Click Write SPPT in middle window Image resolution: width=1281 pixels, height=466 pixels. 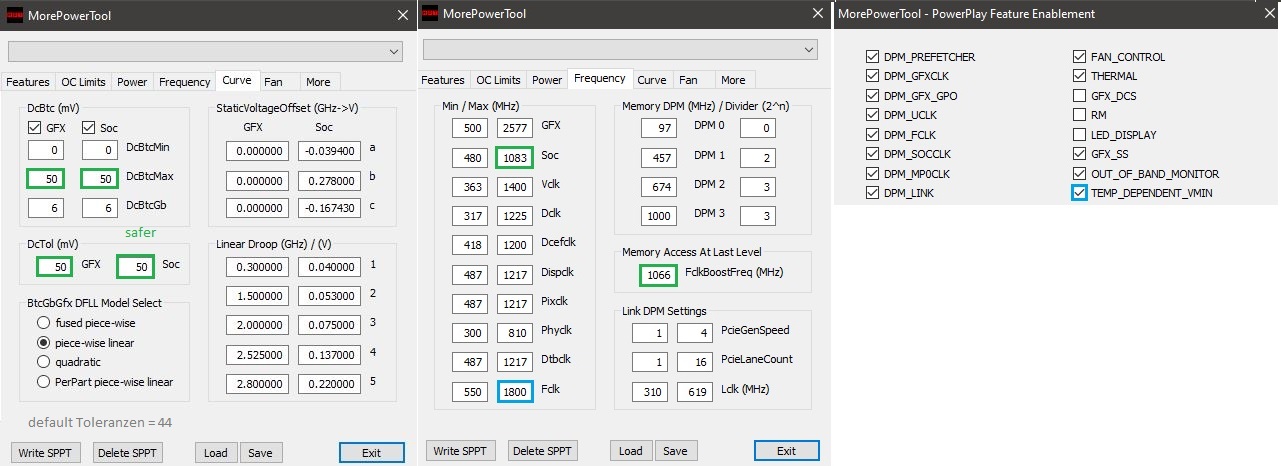coord(461,451)
